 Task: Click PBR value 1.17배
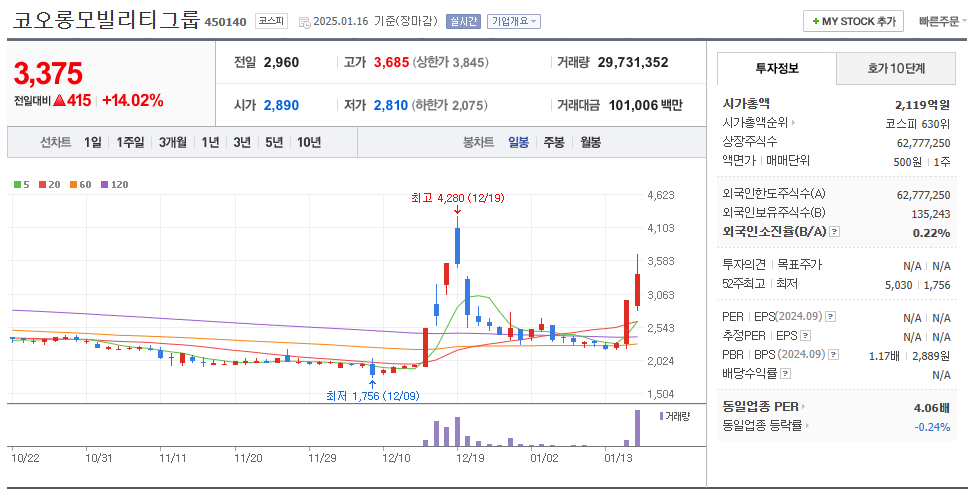click(x=885, y=356)
